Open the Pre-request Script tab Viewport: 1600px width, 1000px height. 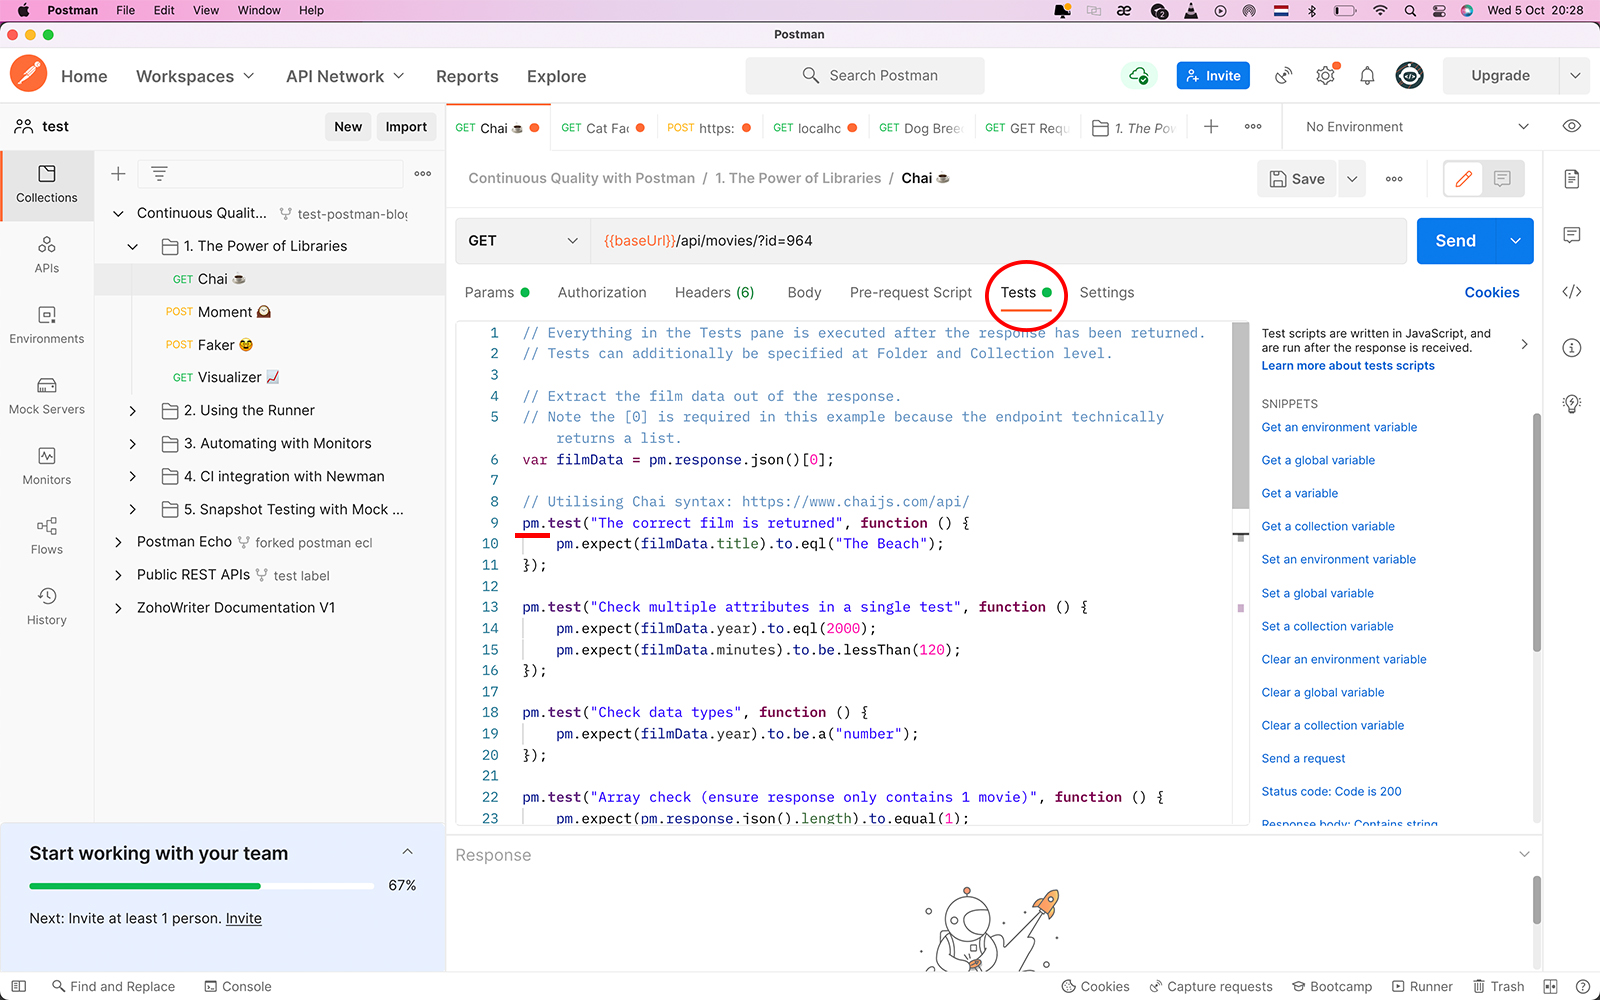coord(911,293)
